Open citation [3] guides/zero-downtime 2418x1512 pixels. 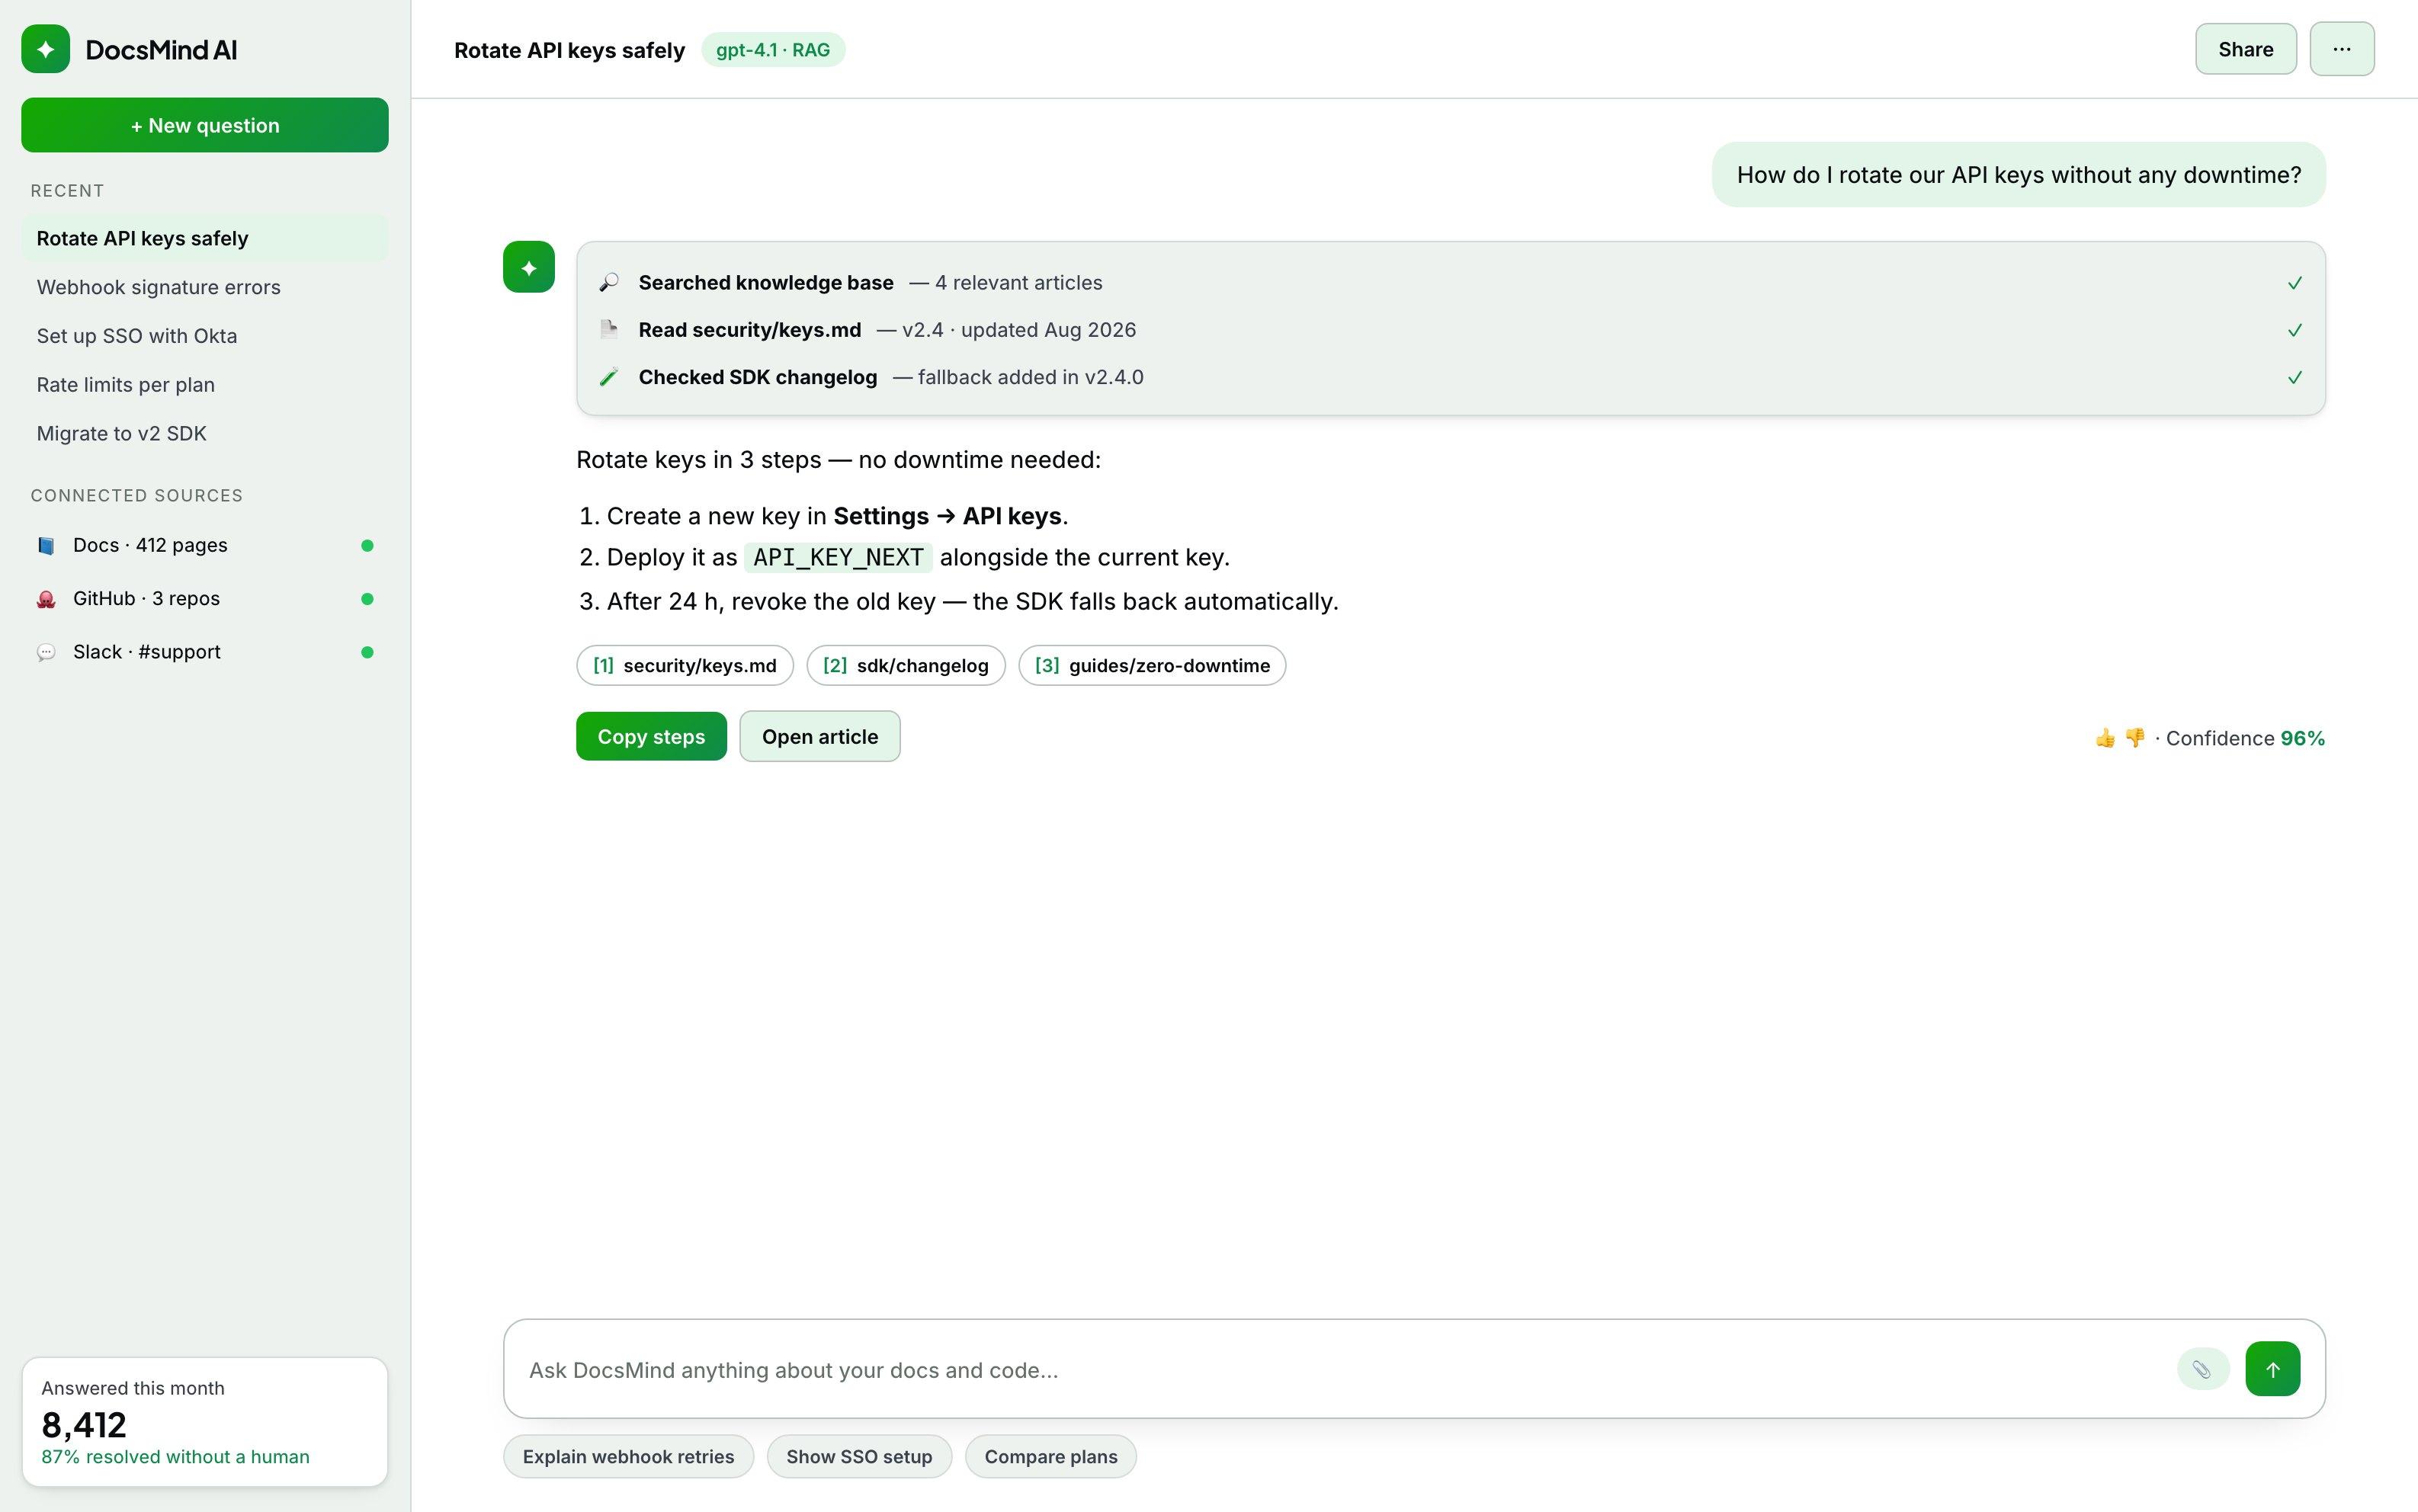pyautogui.click(x=1152, y=665)
